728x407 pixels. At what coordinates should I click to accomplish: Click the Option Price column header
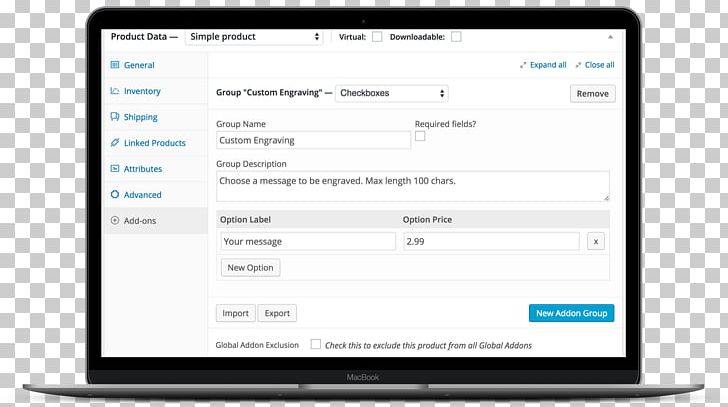pyautogui.click(x=427, y=220)
